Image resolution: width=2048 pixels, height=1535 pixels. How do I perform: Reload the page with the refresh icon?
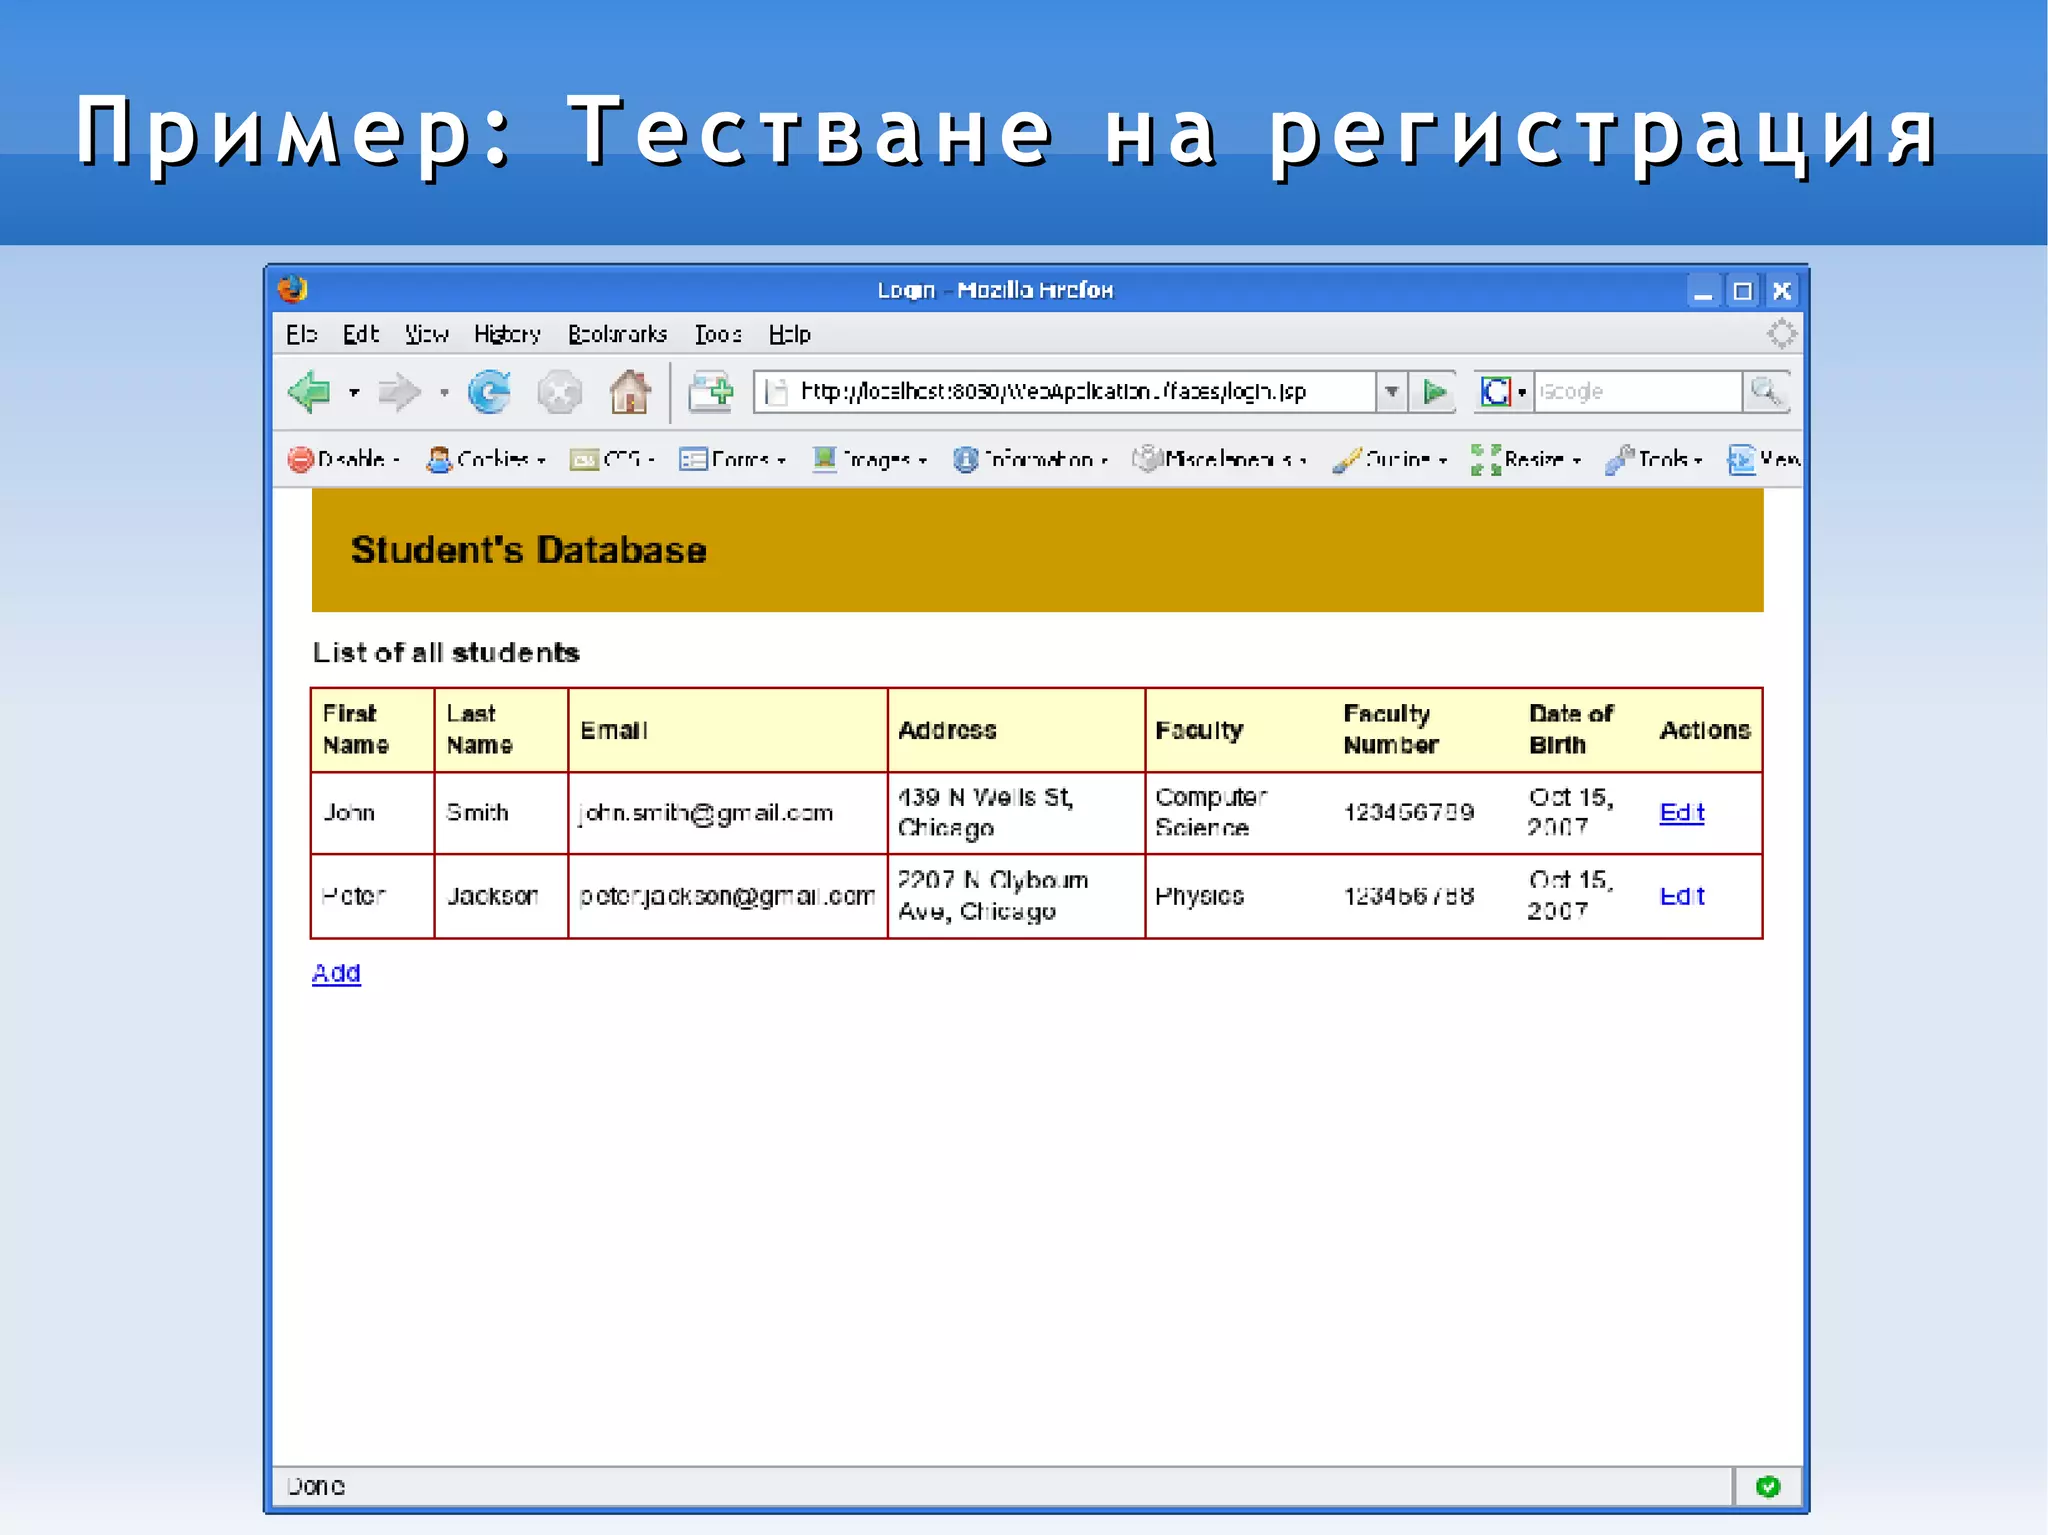tap(489, 391)
